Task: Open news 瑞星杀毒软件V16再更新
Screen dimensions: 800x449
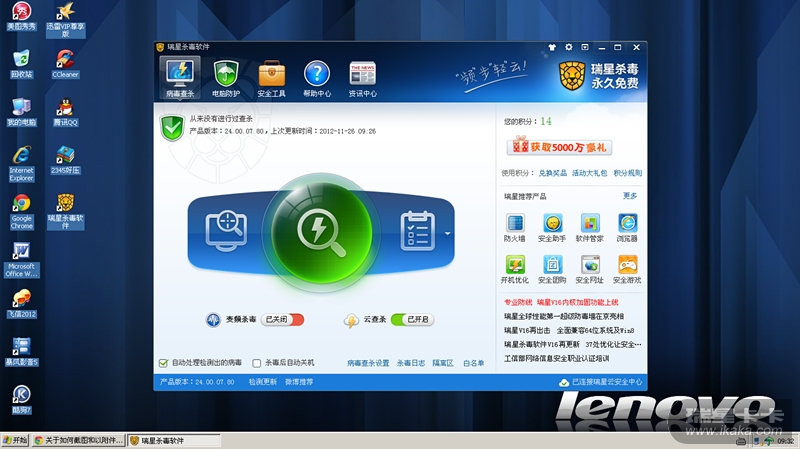Action: tap(572, 344)
